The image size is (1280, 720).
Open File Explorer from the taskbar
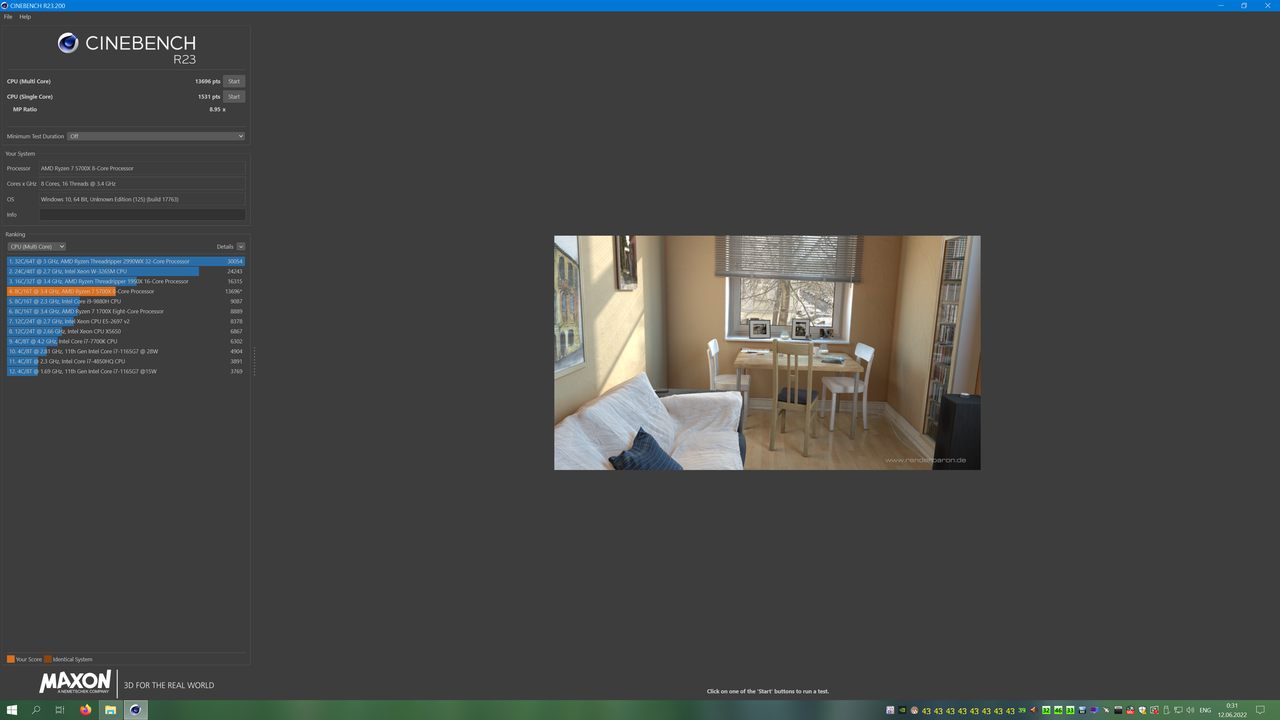click(x=110, y=710)
